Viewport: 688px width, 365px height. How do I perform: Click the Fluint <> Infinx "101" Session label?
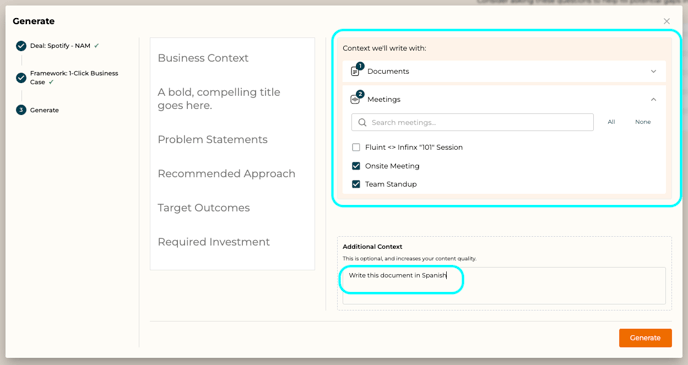tap(414, 147)
